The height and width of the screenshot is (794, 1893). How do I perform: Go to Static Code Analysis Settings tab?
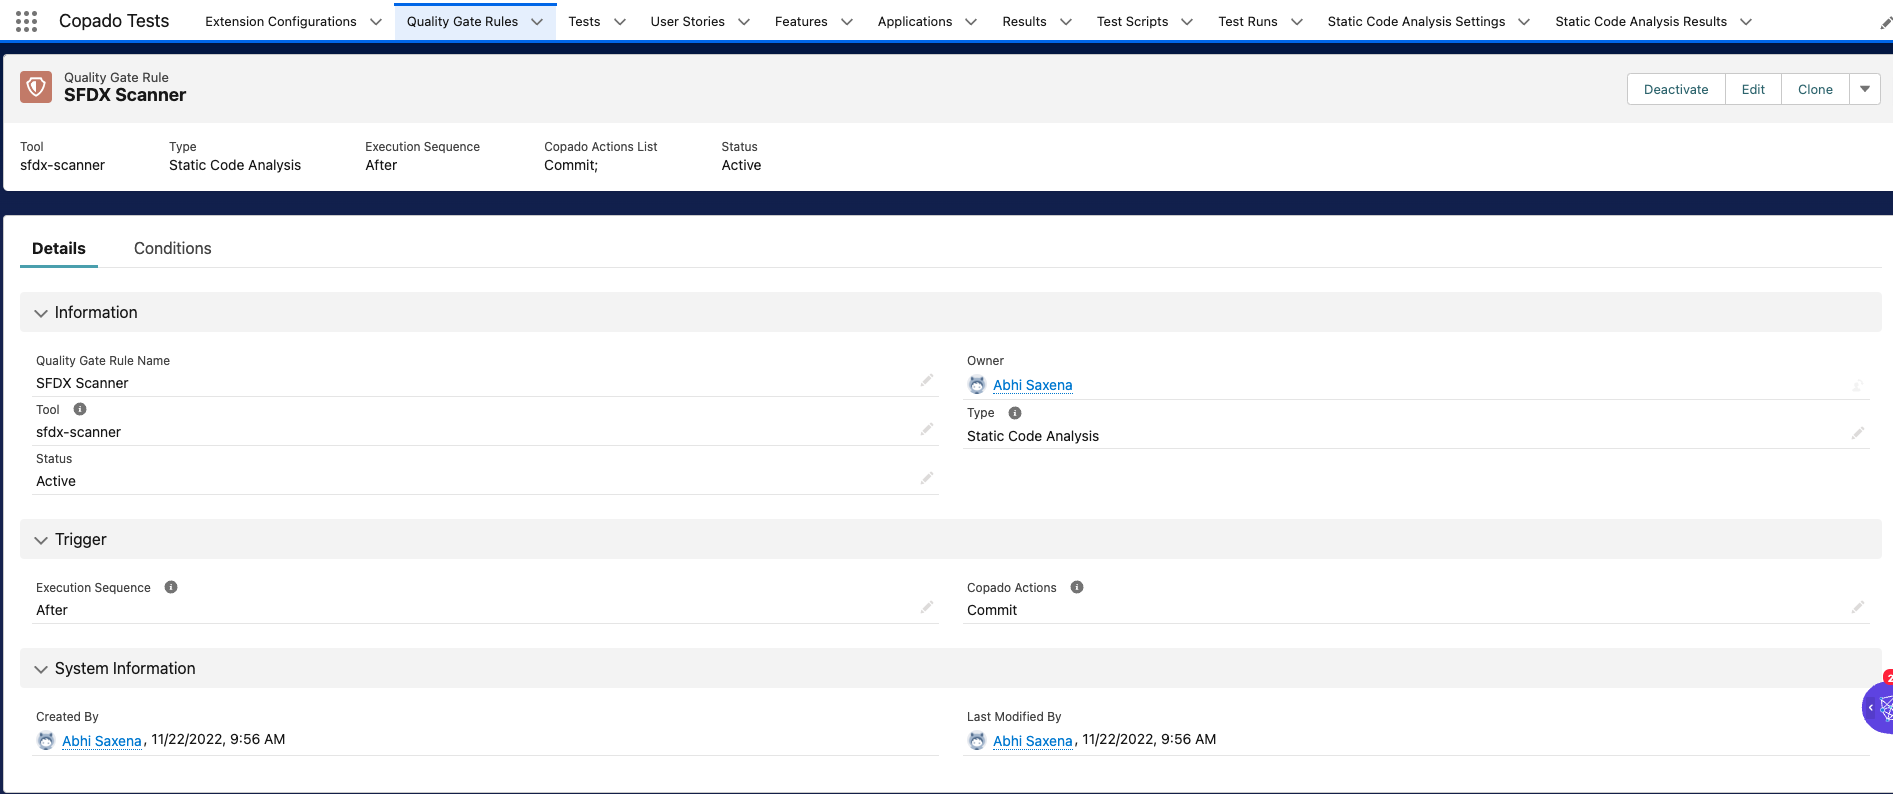[x=1416, y=22]
